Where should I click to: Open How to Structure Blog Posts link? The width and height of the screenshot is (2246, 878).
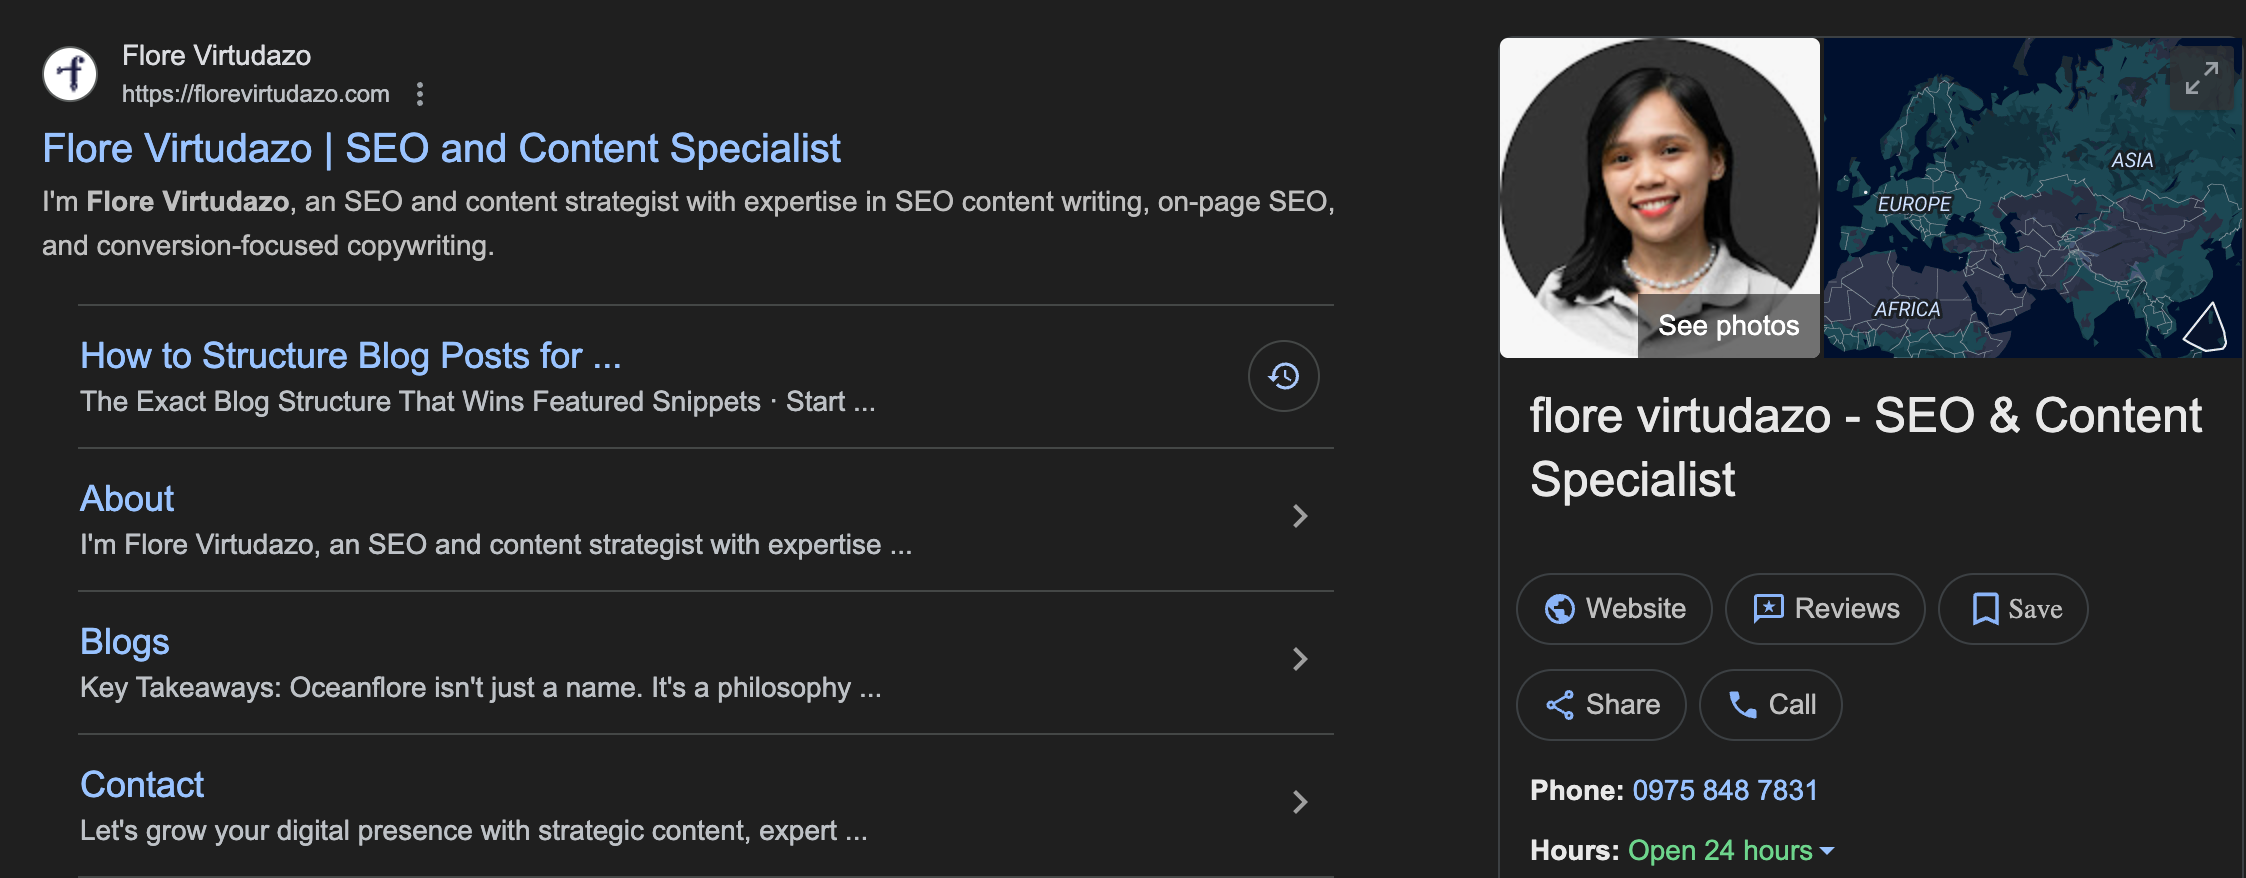tap(350, 356)
